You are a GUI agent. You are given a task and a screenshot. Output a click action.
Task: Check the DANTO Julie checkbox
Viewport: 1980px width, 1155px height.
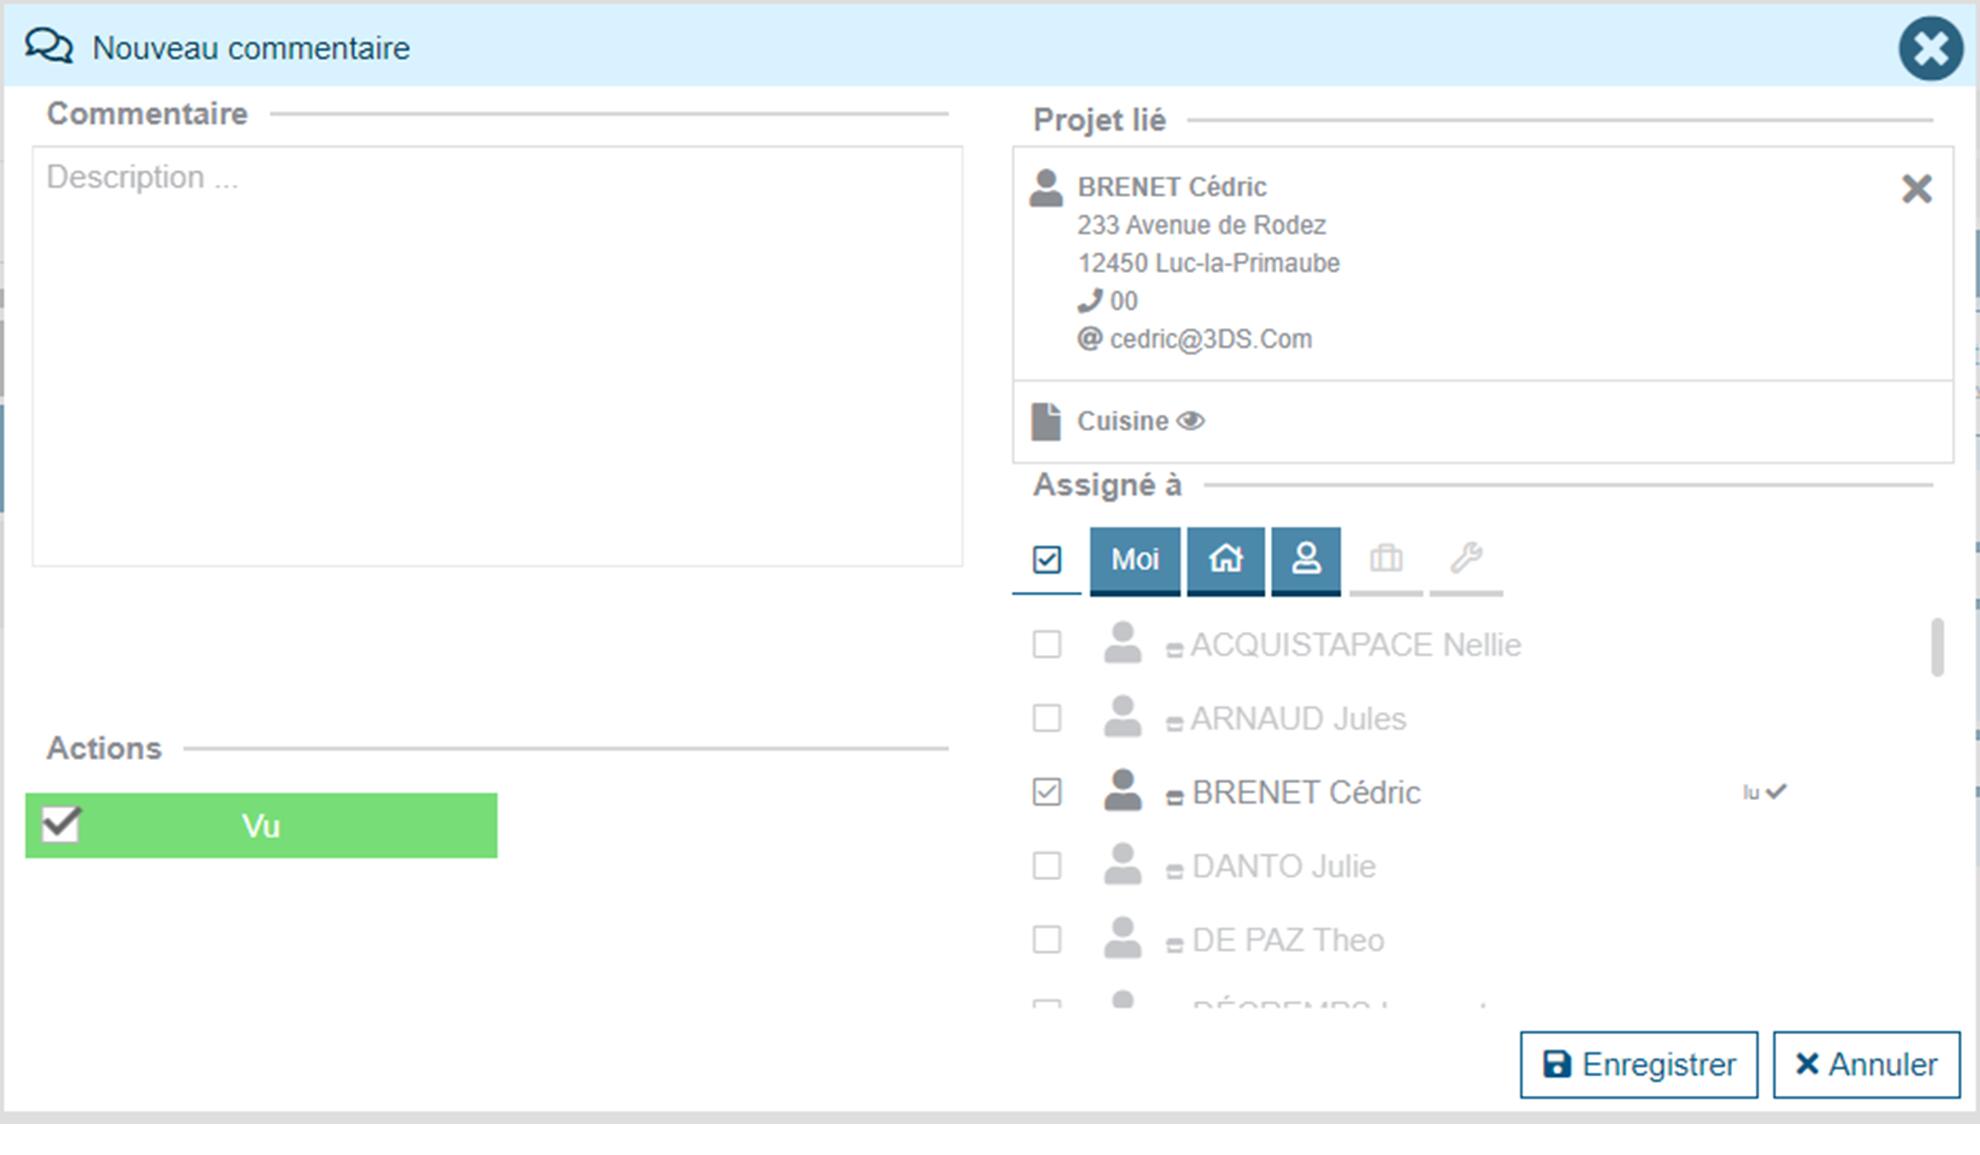pos(1046,866)
